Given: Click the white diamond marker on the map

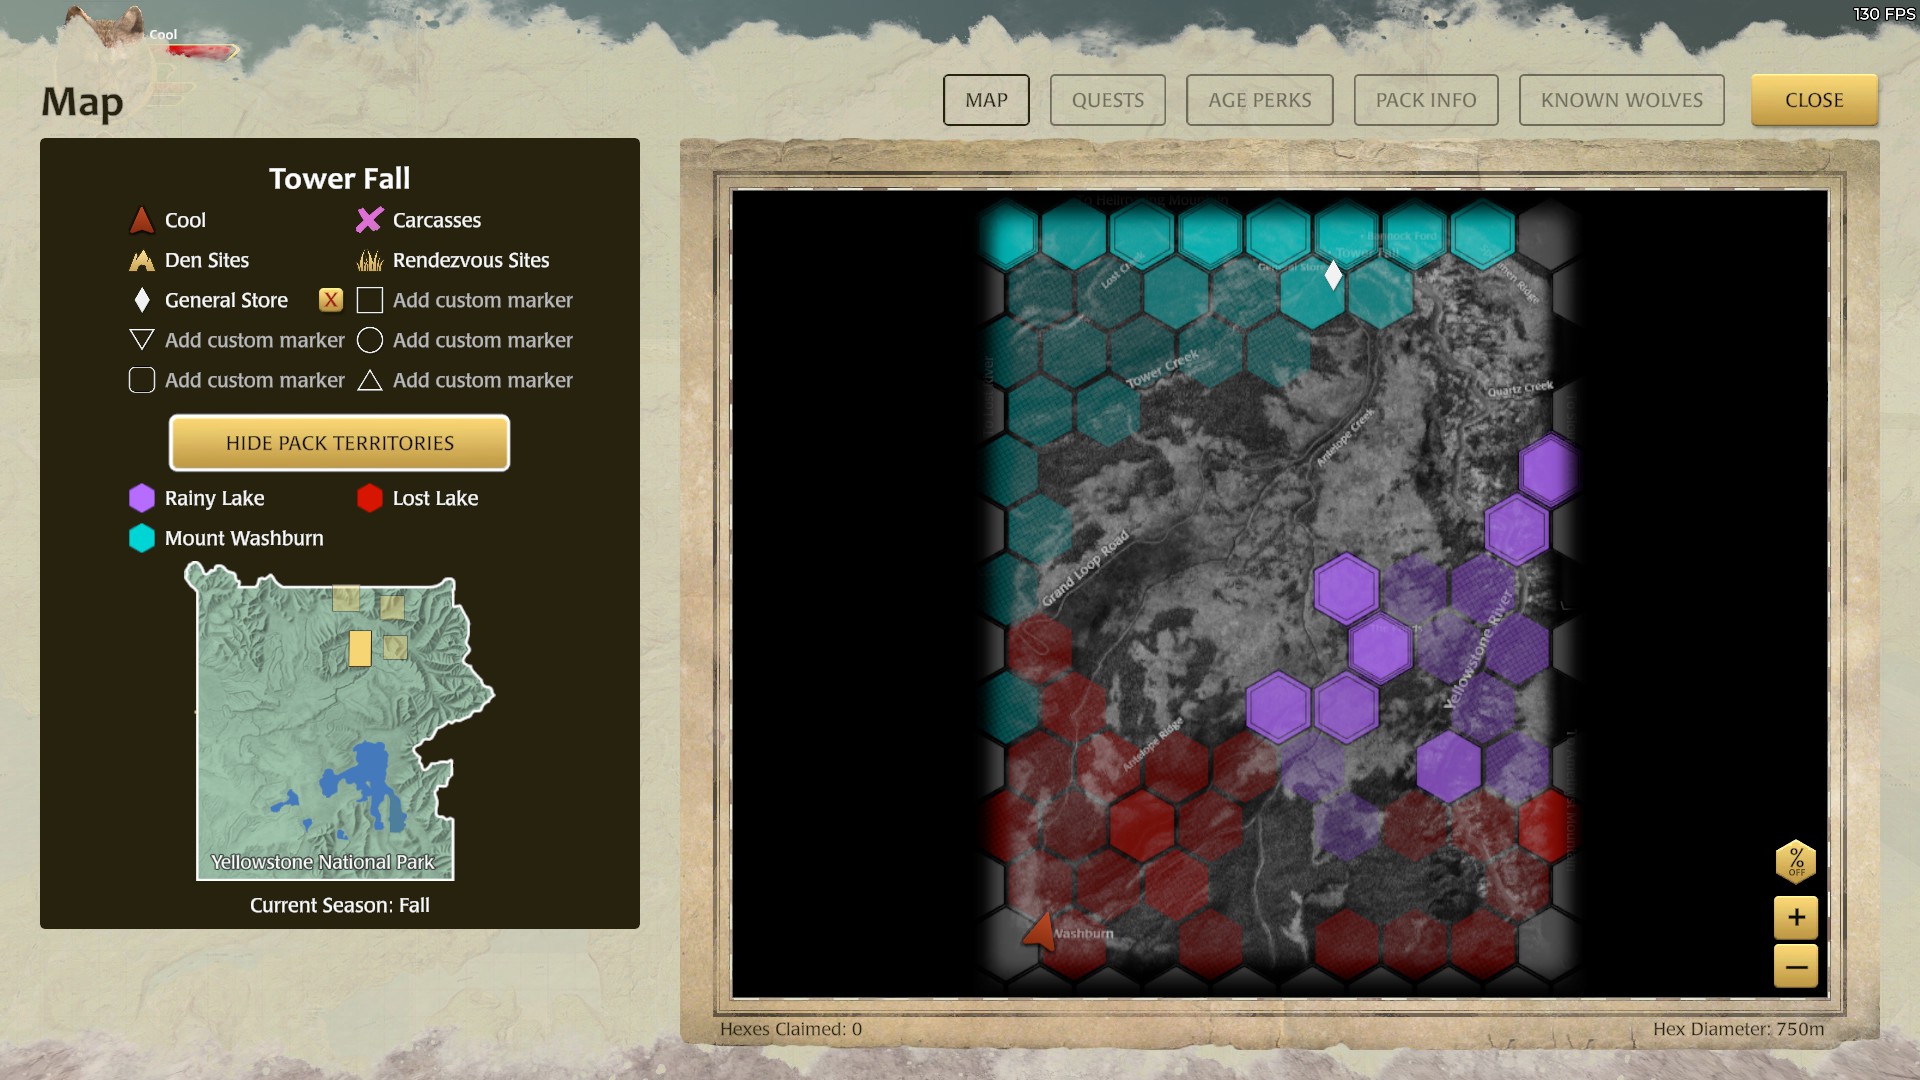Looking at the screenshot, I should point(1333,275).
